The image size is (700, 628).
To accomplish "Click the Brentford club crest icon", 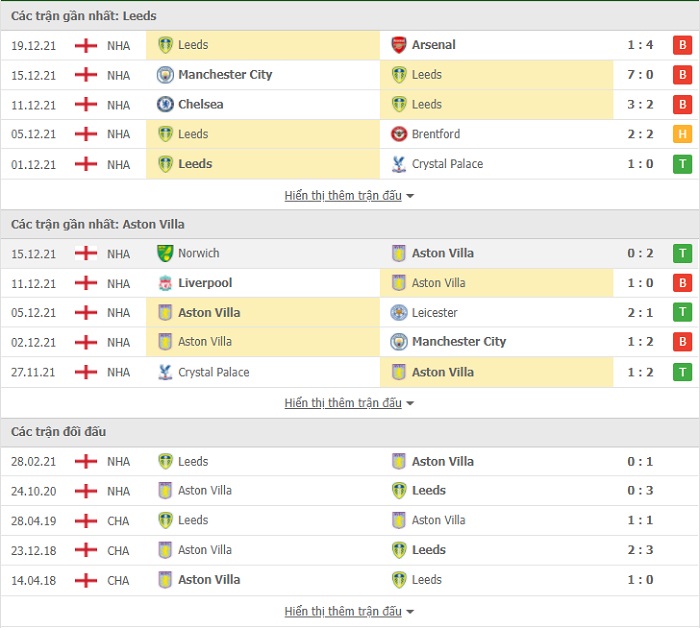I will coord(398,134).
